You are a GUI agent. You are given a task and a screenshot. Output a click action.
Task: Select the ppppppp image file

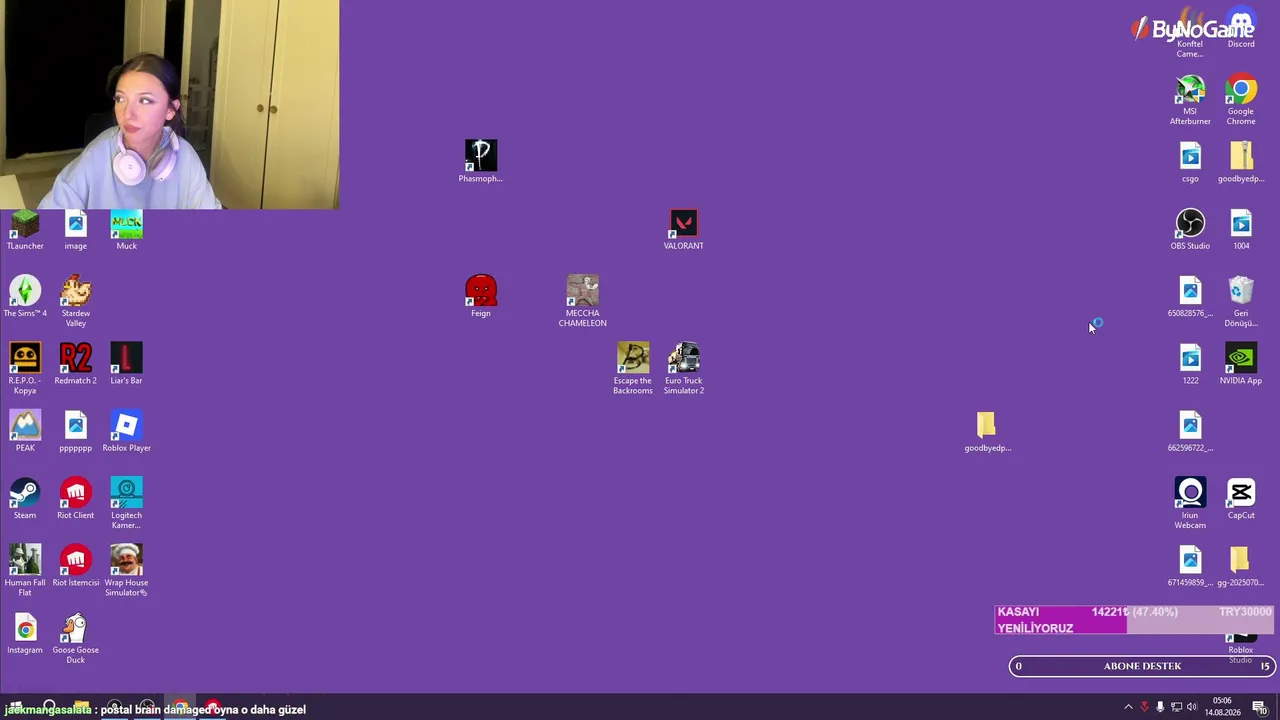[x=76, y=425]
